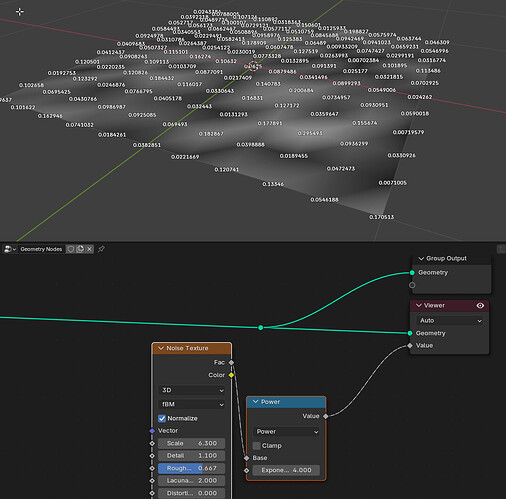Select the reroute point on green link
Image resolution: width=506 pixels, height=499 pixels.
(x=261, y=328)
